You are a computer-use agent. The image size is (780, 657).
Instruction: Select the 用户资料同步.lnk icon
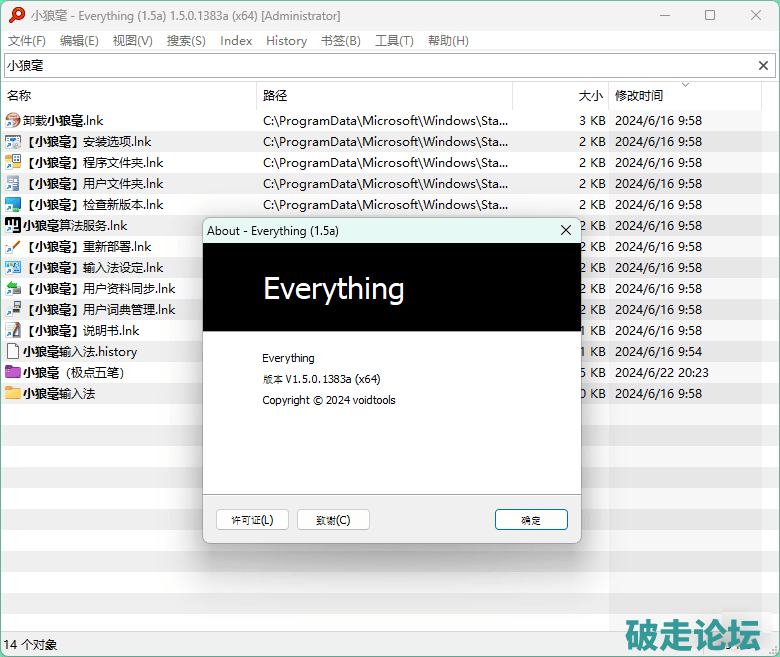coord(13,289)
